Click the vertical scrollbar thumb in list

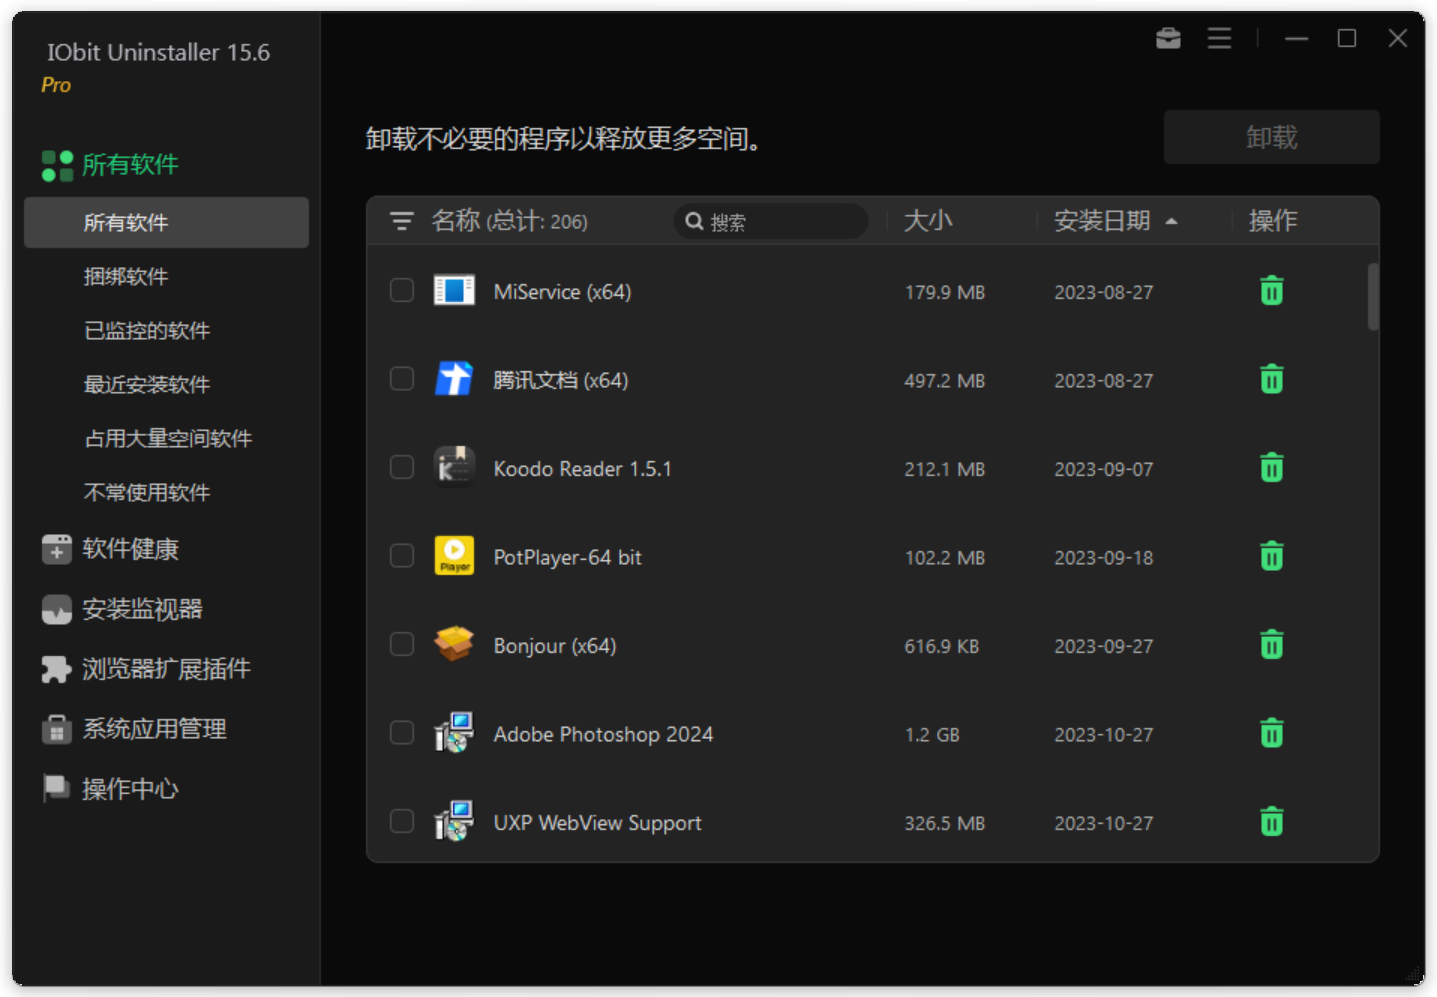click(1373, 296)
